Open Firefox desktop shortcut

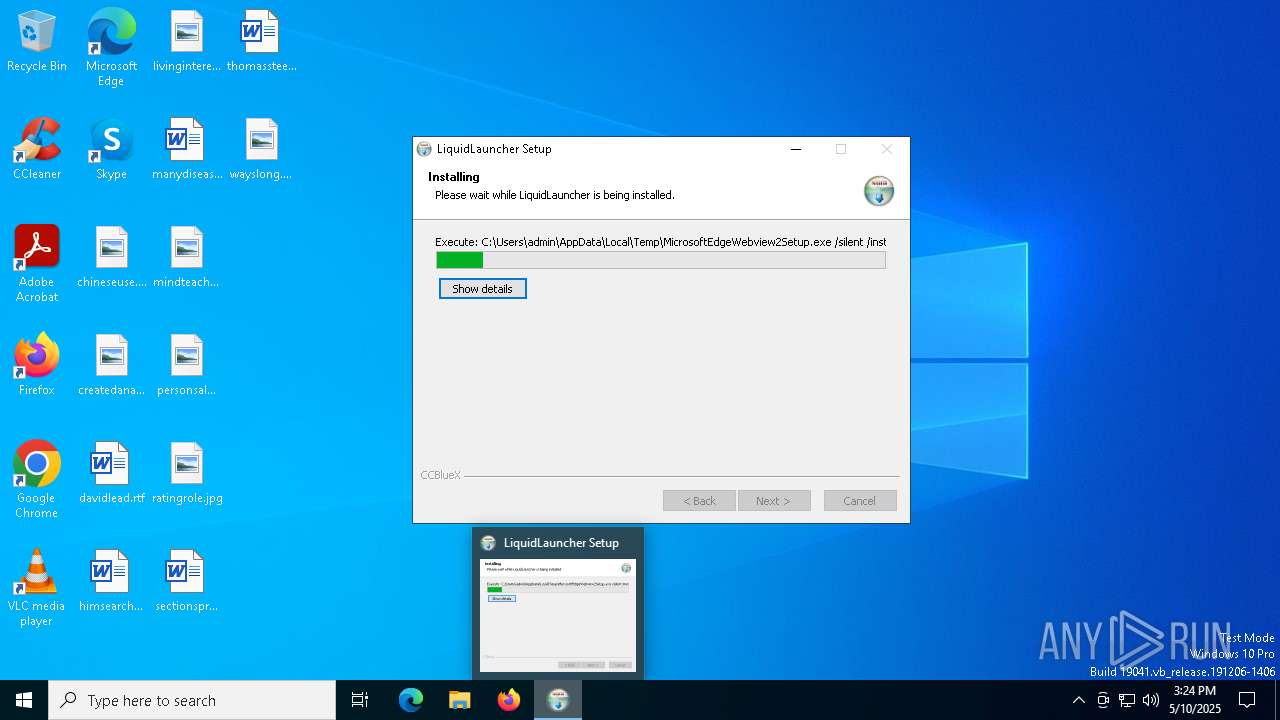[37, 366]
